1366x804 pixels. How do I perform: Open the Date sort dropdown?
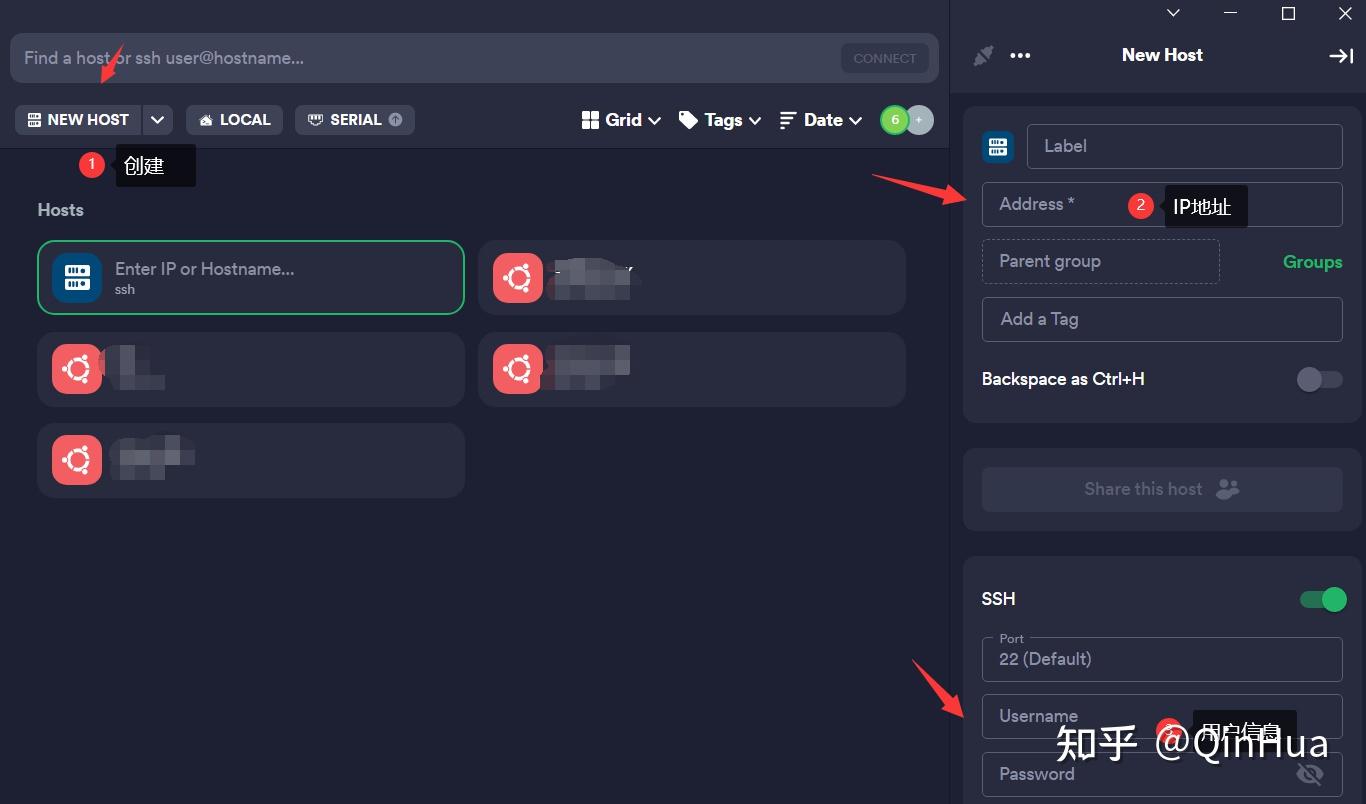click(820, 120)
